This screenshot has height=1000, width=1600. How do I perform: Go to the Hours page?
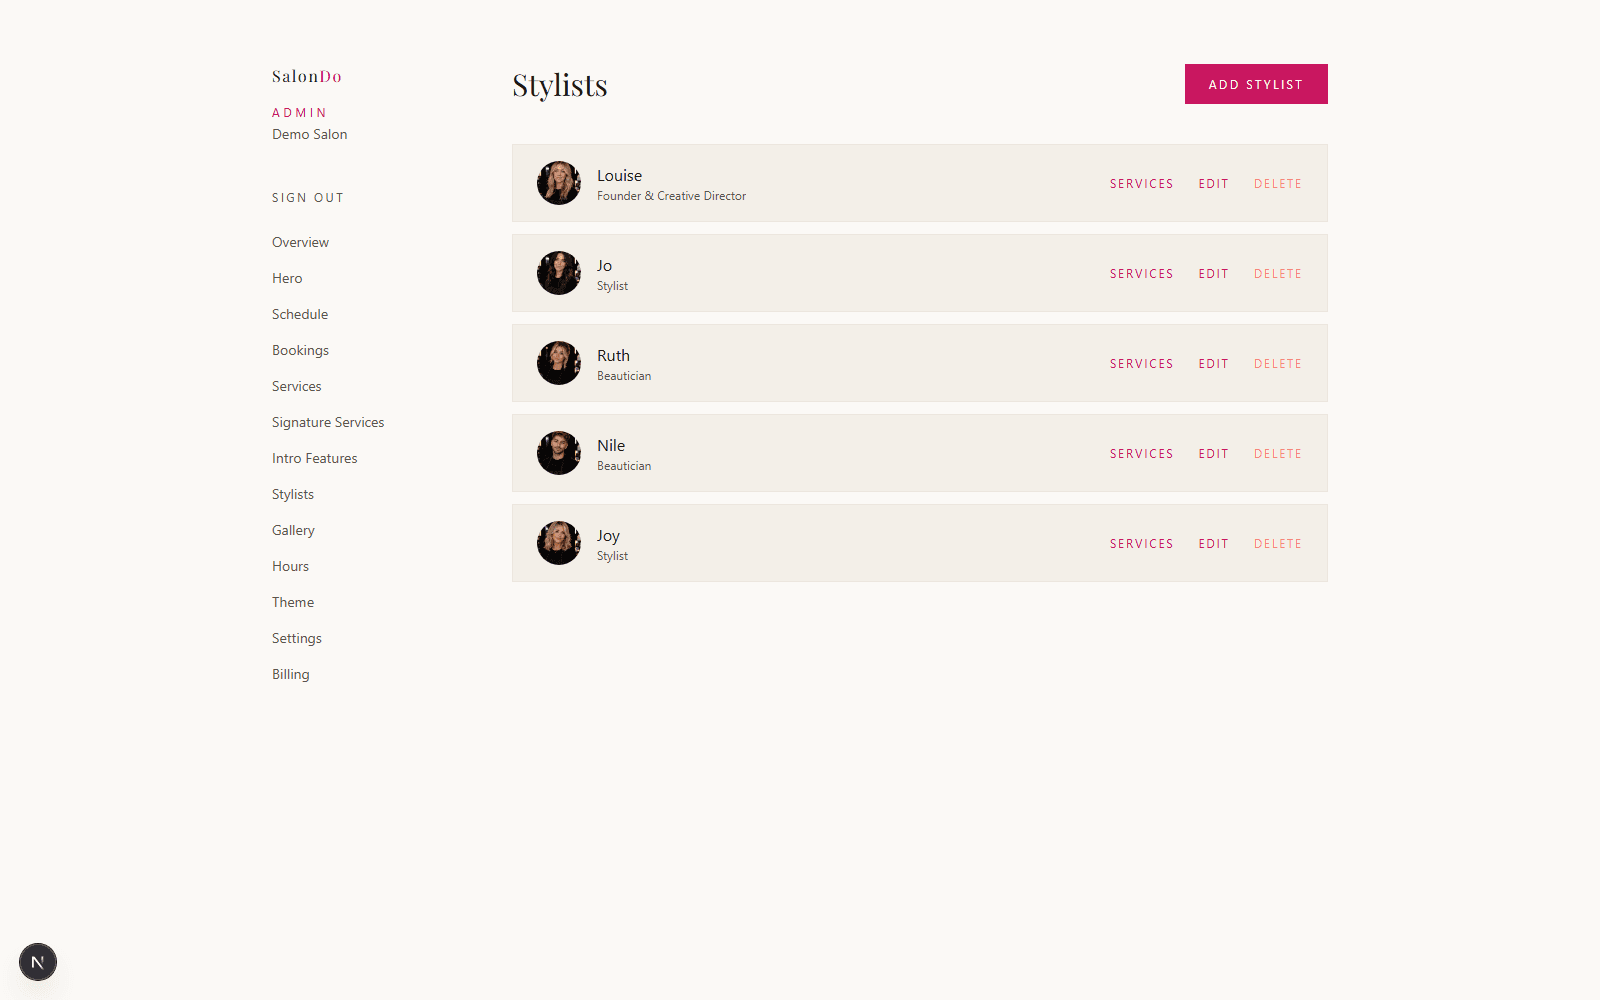pyautogui.click(x=291, y=566)
